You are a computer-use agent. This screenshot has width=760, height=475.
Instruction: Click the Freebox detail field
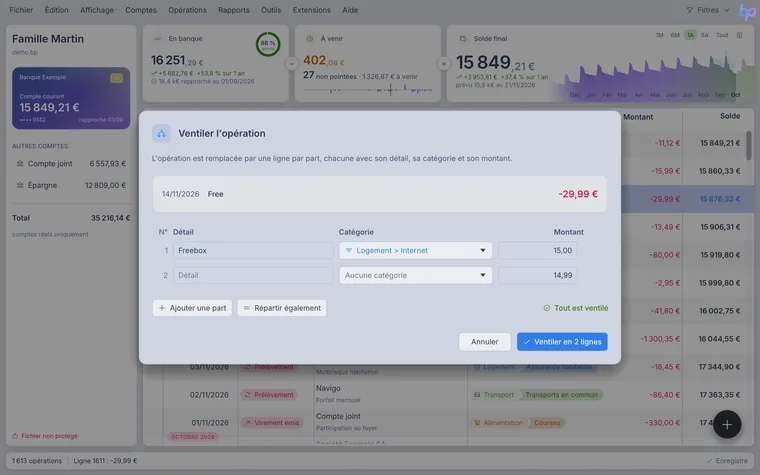click(253, 251)
